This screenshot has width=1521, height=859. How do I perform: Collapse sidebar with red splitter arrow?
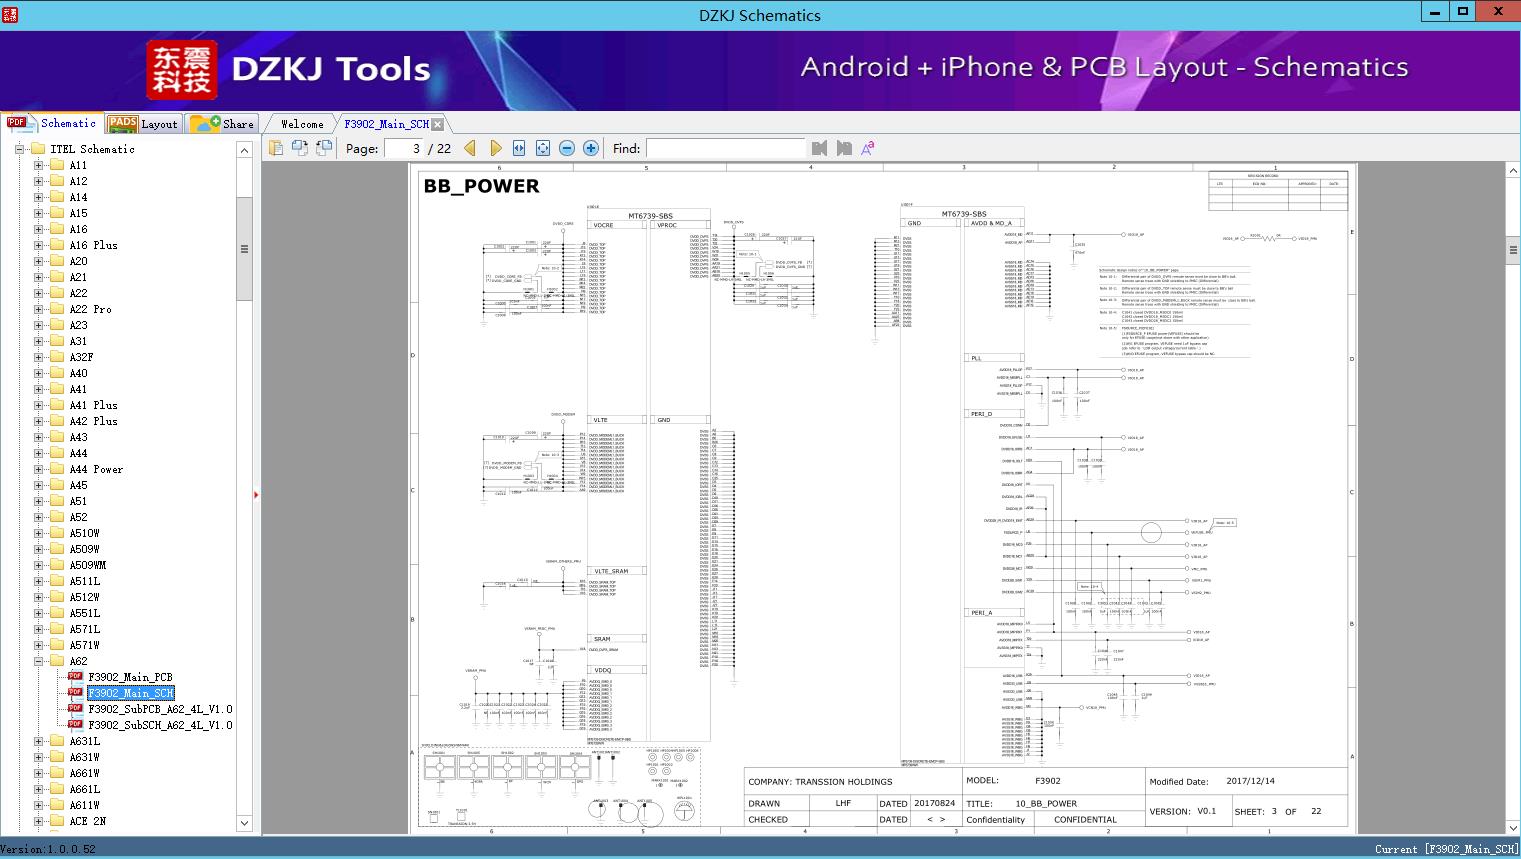click(x=256, y=494)
